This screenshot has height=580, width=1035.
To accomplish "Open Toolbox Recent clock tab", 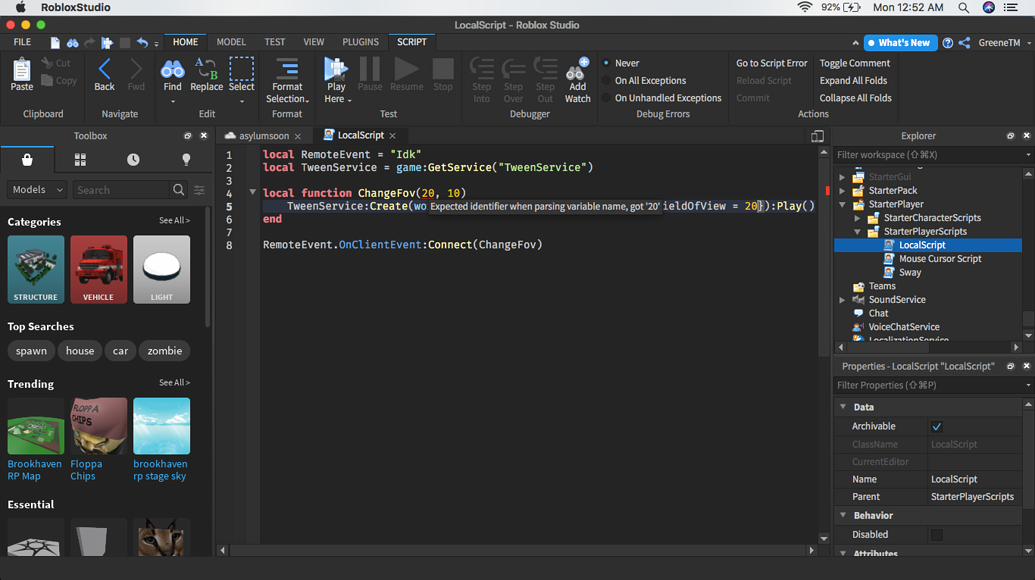I will coord(133,160).
